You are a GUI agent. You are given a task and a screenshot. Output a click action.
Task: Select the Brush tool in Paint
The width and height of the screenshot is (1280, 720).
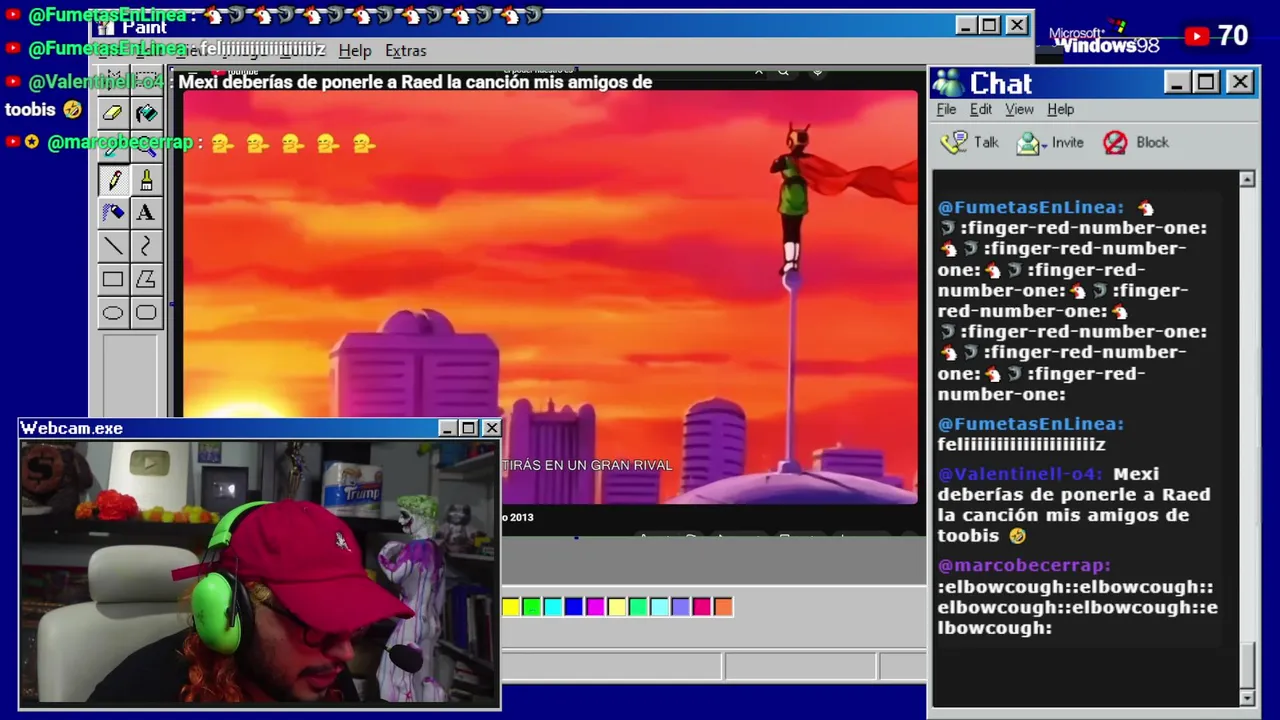pyautogui.click(x=146, y=180)
